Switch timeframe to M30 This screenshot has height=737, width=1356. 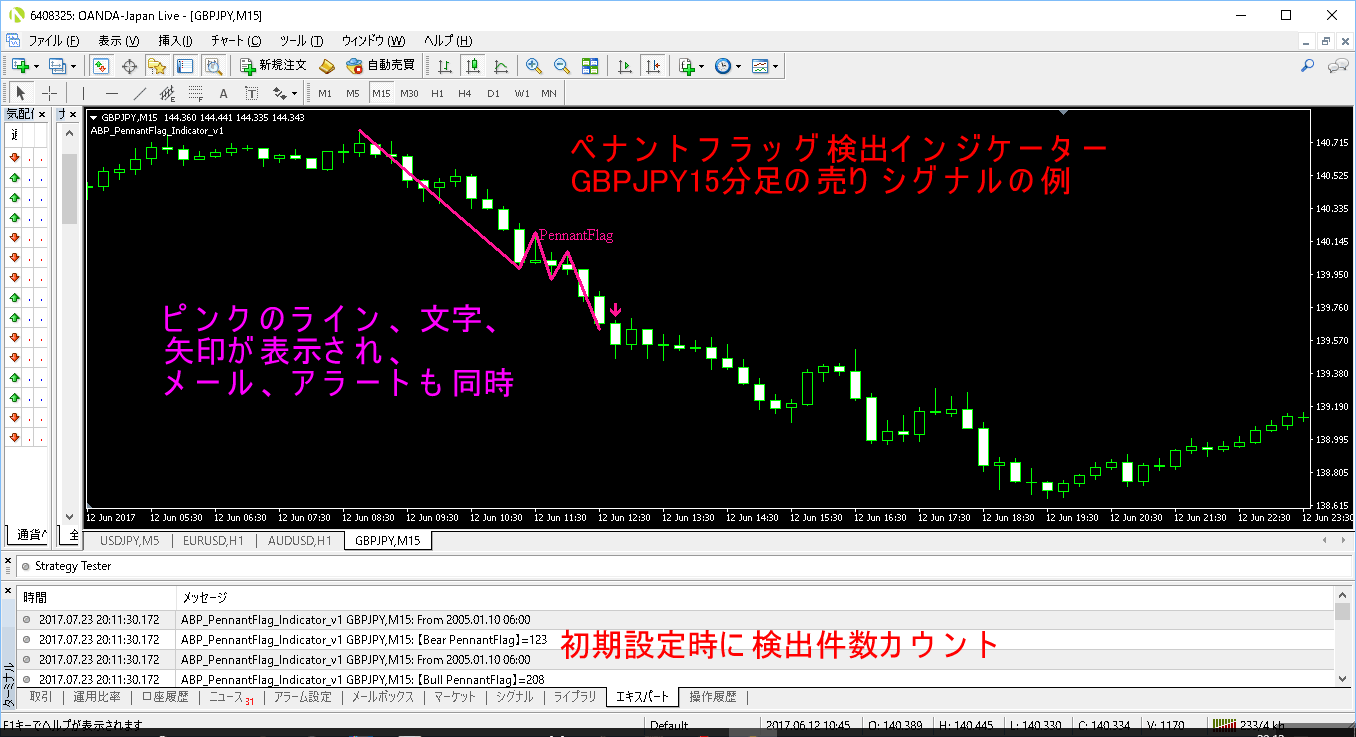pyautogui.click(x=409, y=93)
